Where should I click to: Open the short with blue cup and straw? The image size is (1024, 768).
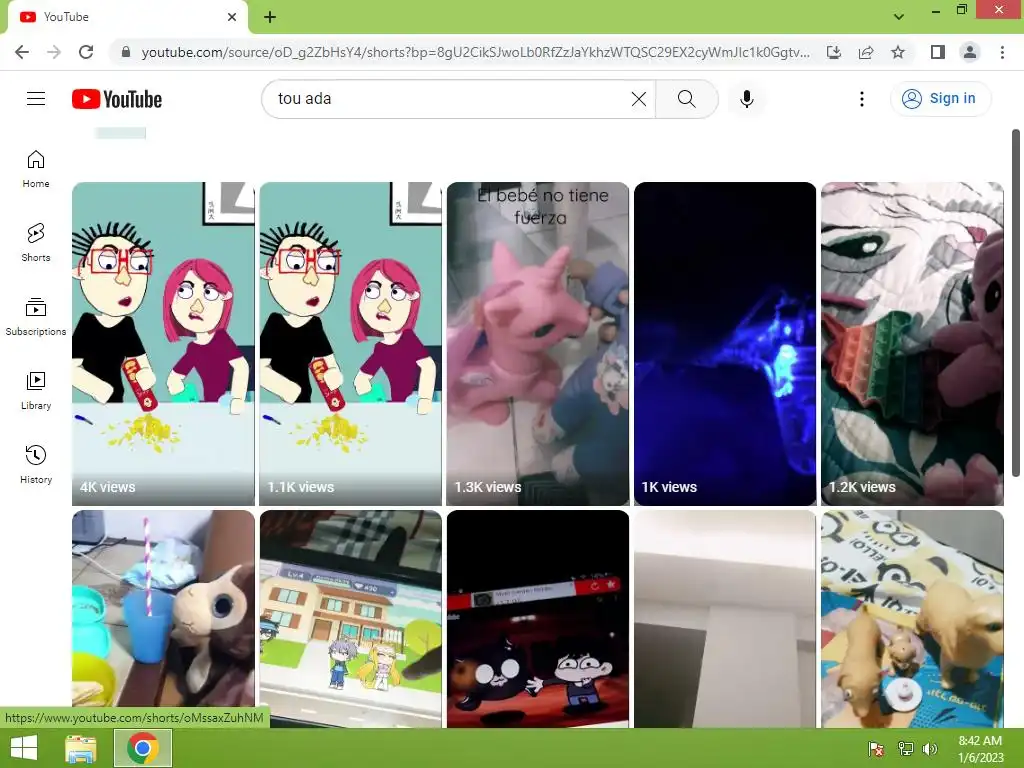(163, 618)
